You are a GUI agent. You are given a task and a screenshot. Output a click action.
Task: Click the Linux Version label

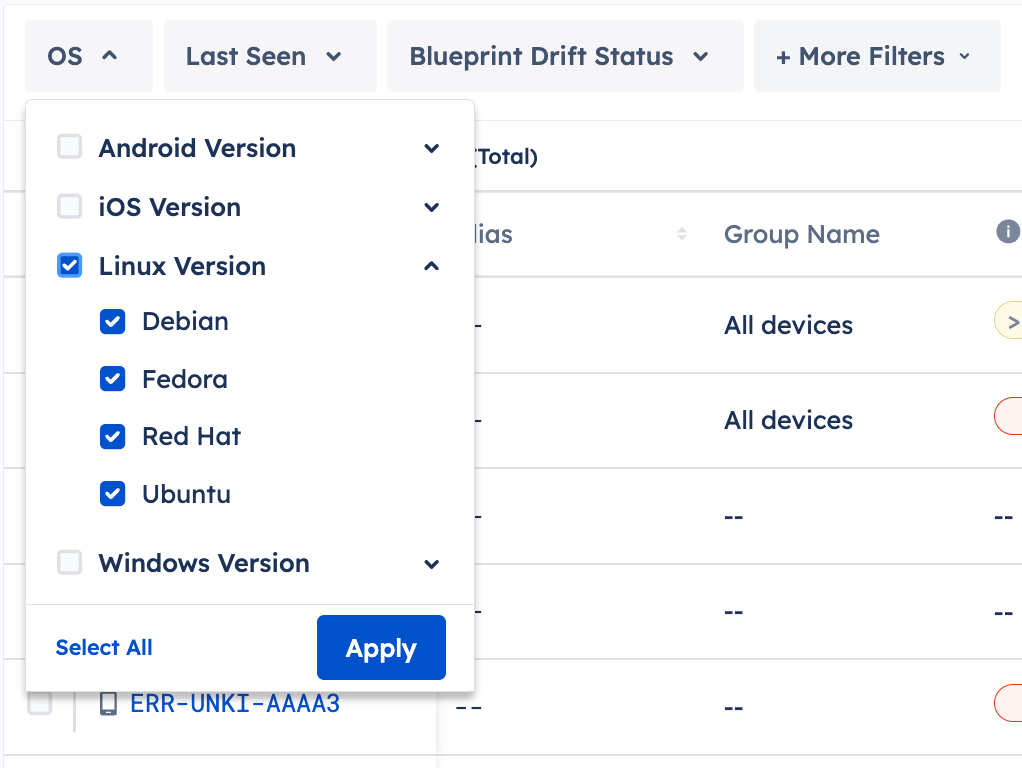point(182,266)
